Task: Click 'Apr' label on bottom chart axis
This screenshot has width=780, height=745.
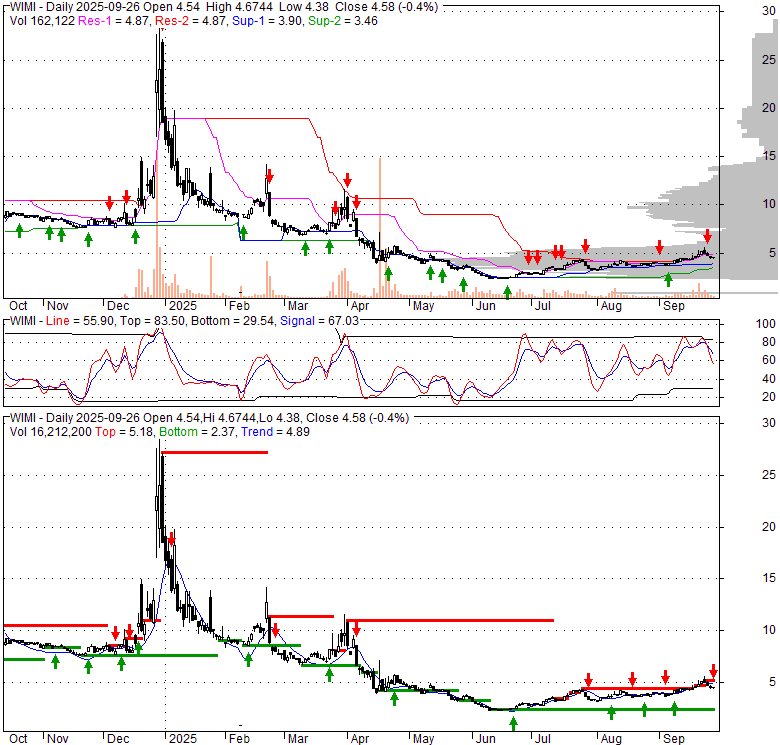Action: (360, 739)
